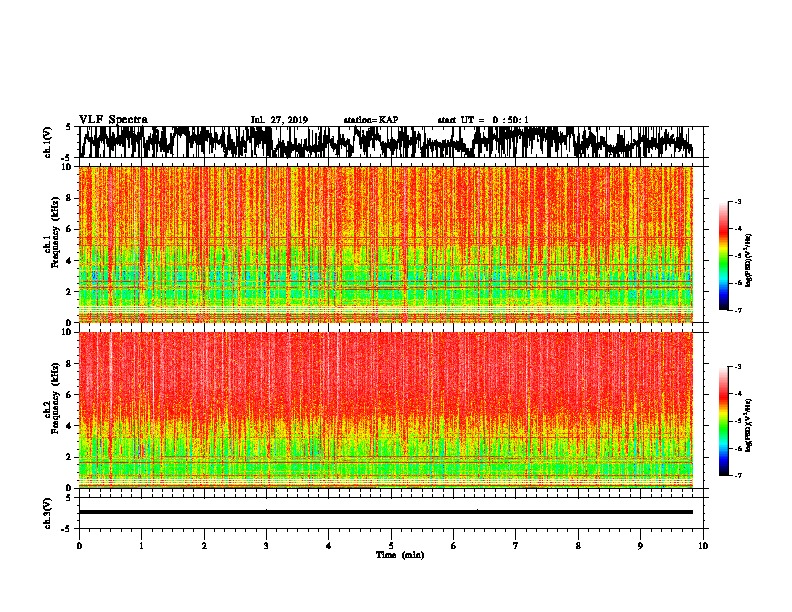
Task: Click the "-3" label on ch.1 color scale
Action: pos(737,202)
